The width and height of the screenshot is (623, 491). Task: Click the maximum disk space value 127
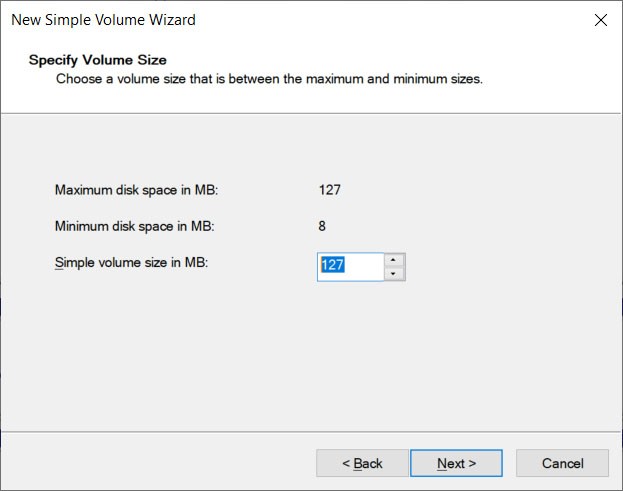(x=330, y=189)
